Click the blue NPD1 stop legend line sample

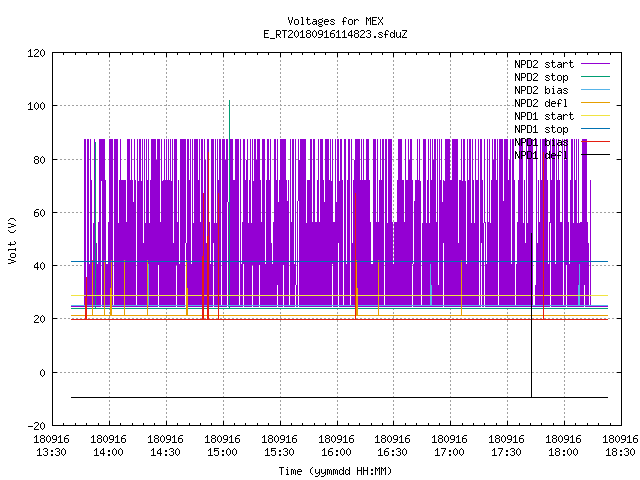[595, 129]
